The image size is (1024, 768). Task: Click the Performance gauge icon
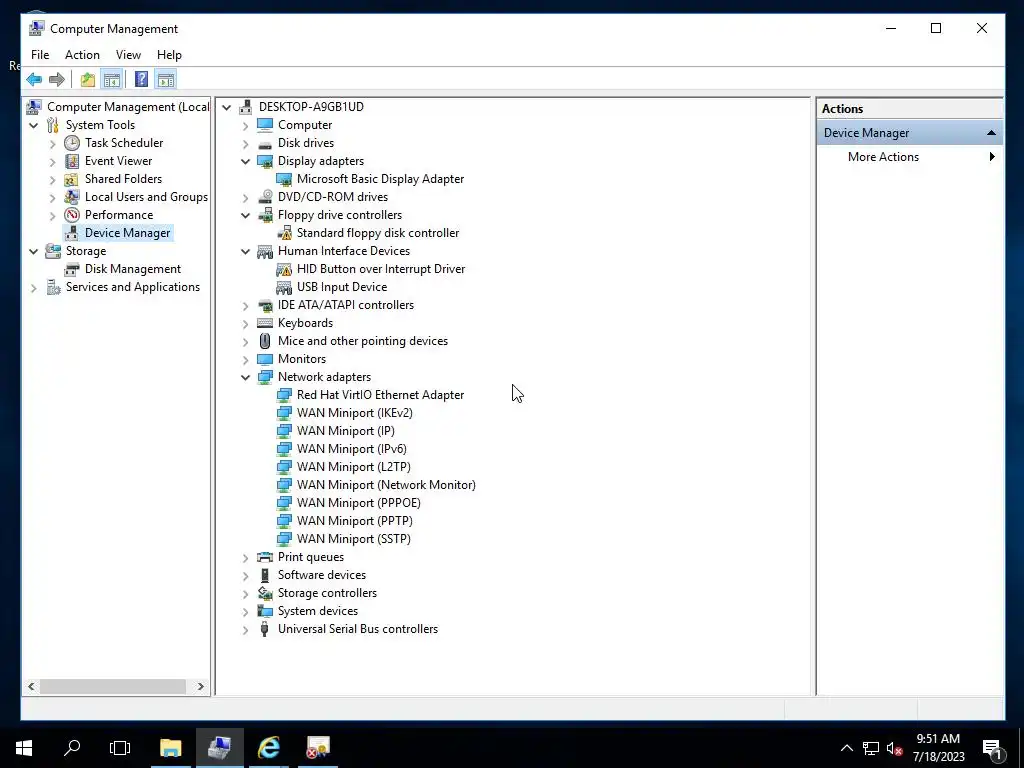click(72, 215)
